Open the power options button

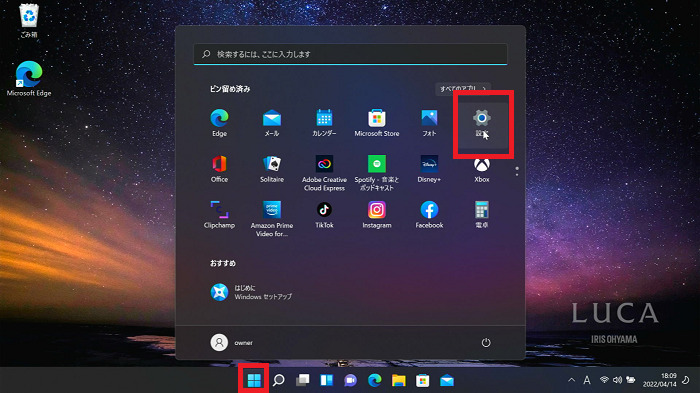point(486,343)
